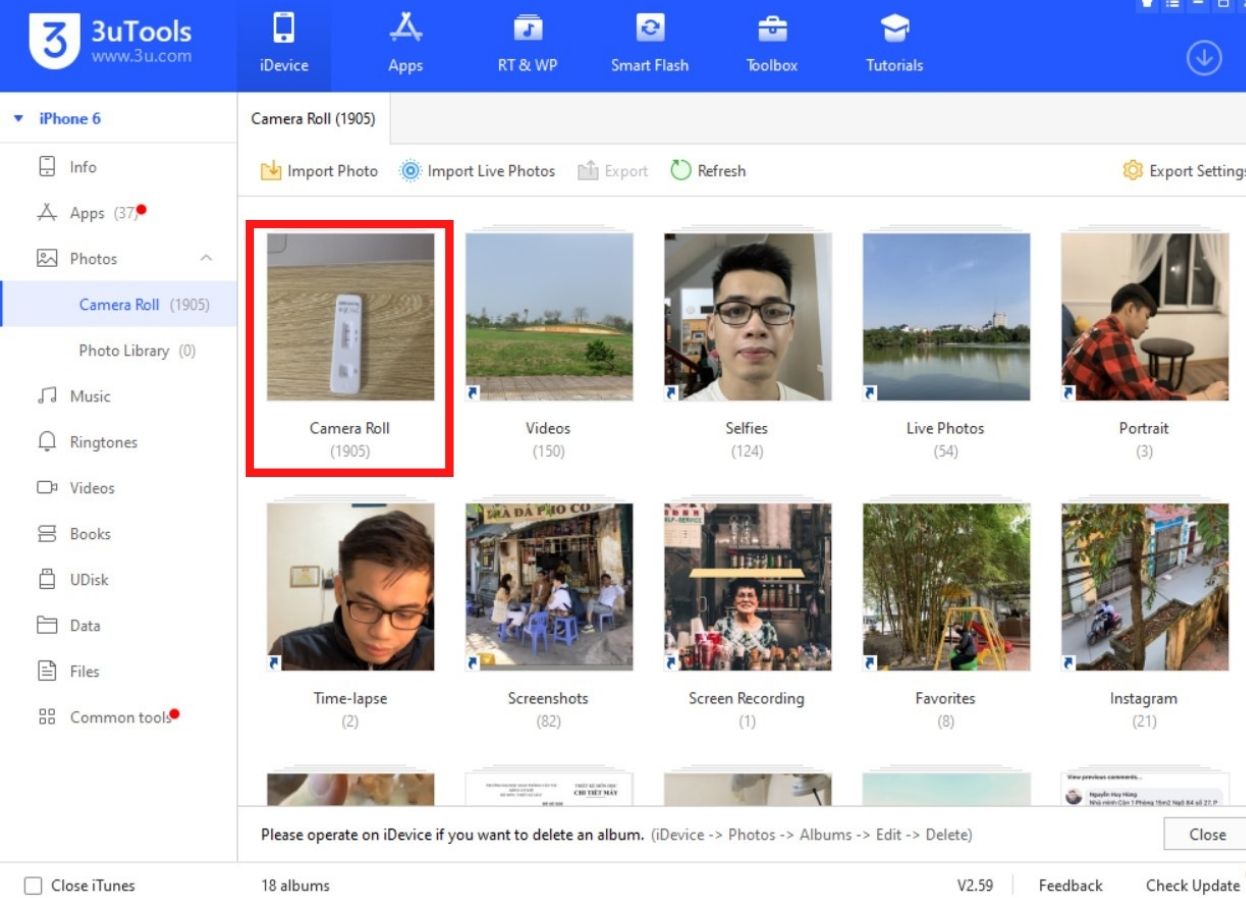Open Videos in sidebar
The height and width of the screenshot is (898, 1246).
[x=118, y=488]
